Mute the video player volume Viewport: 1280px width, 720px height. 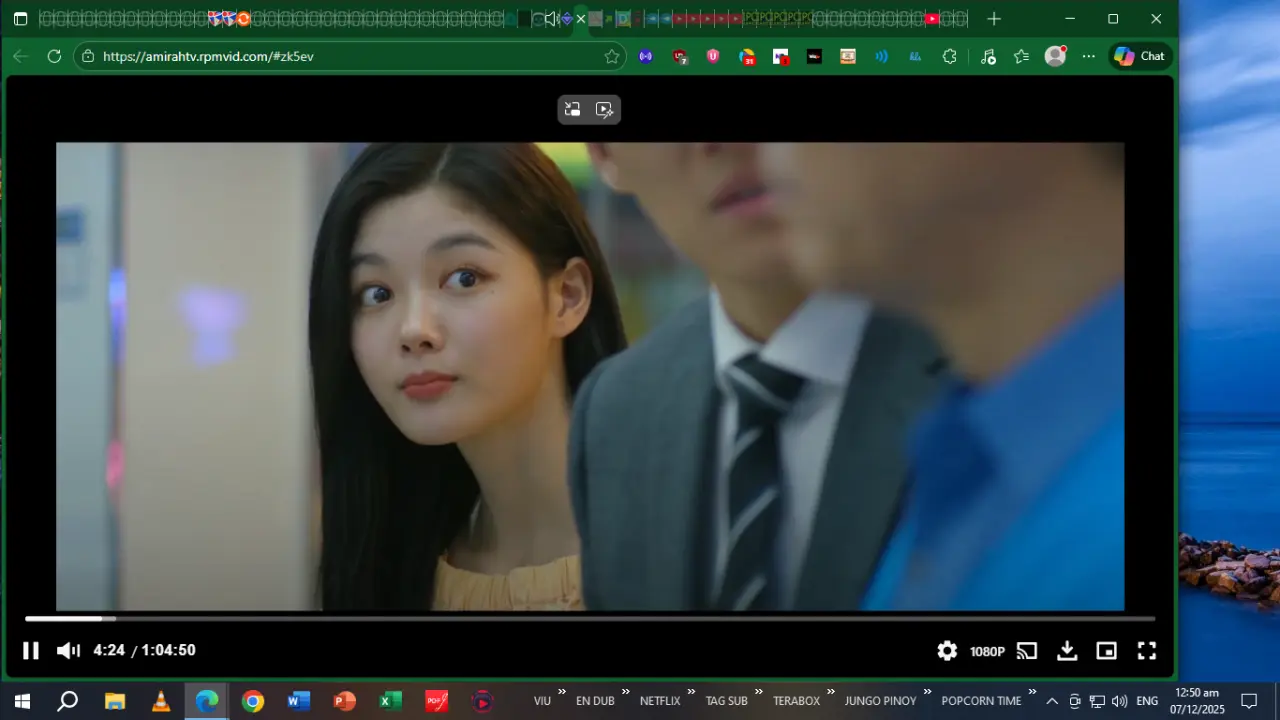pos(68,651)
